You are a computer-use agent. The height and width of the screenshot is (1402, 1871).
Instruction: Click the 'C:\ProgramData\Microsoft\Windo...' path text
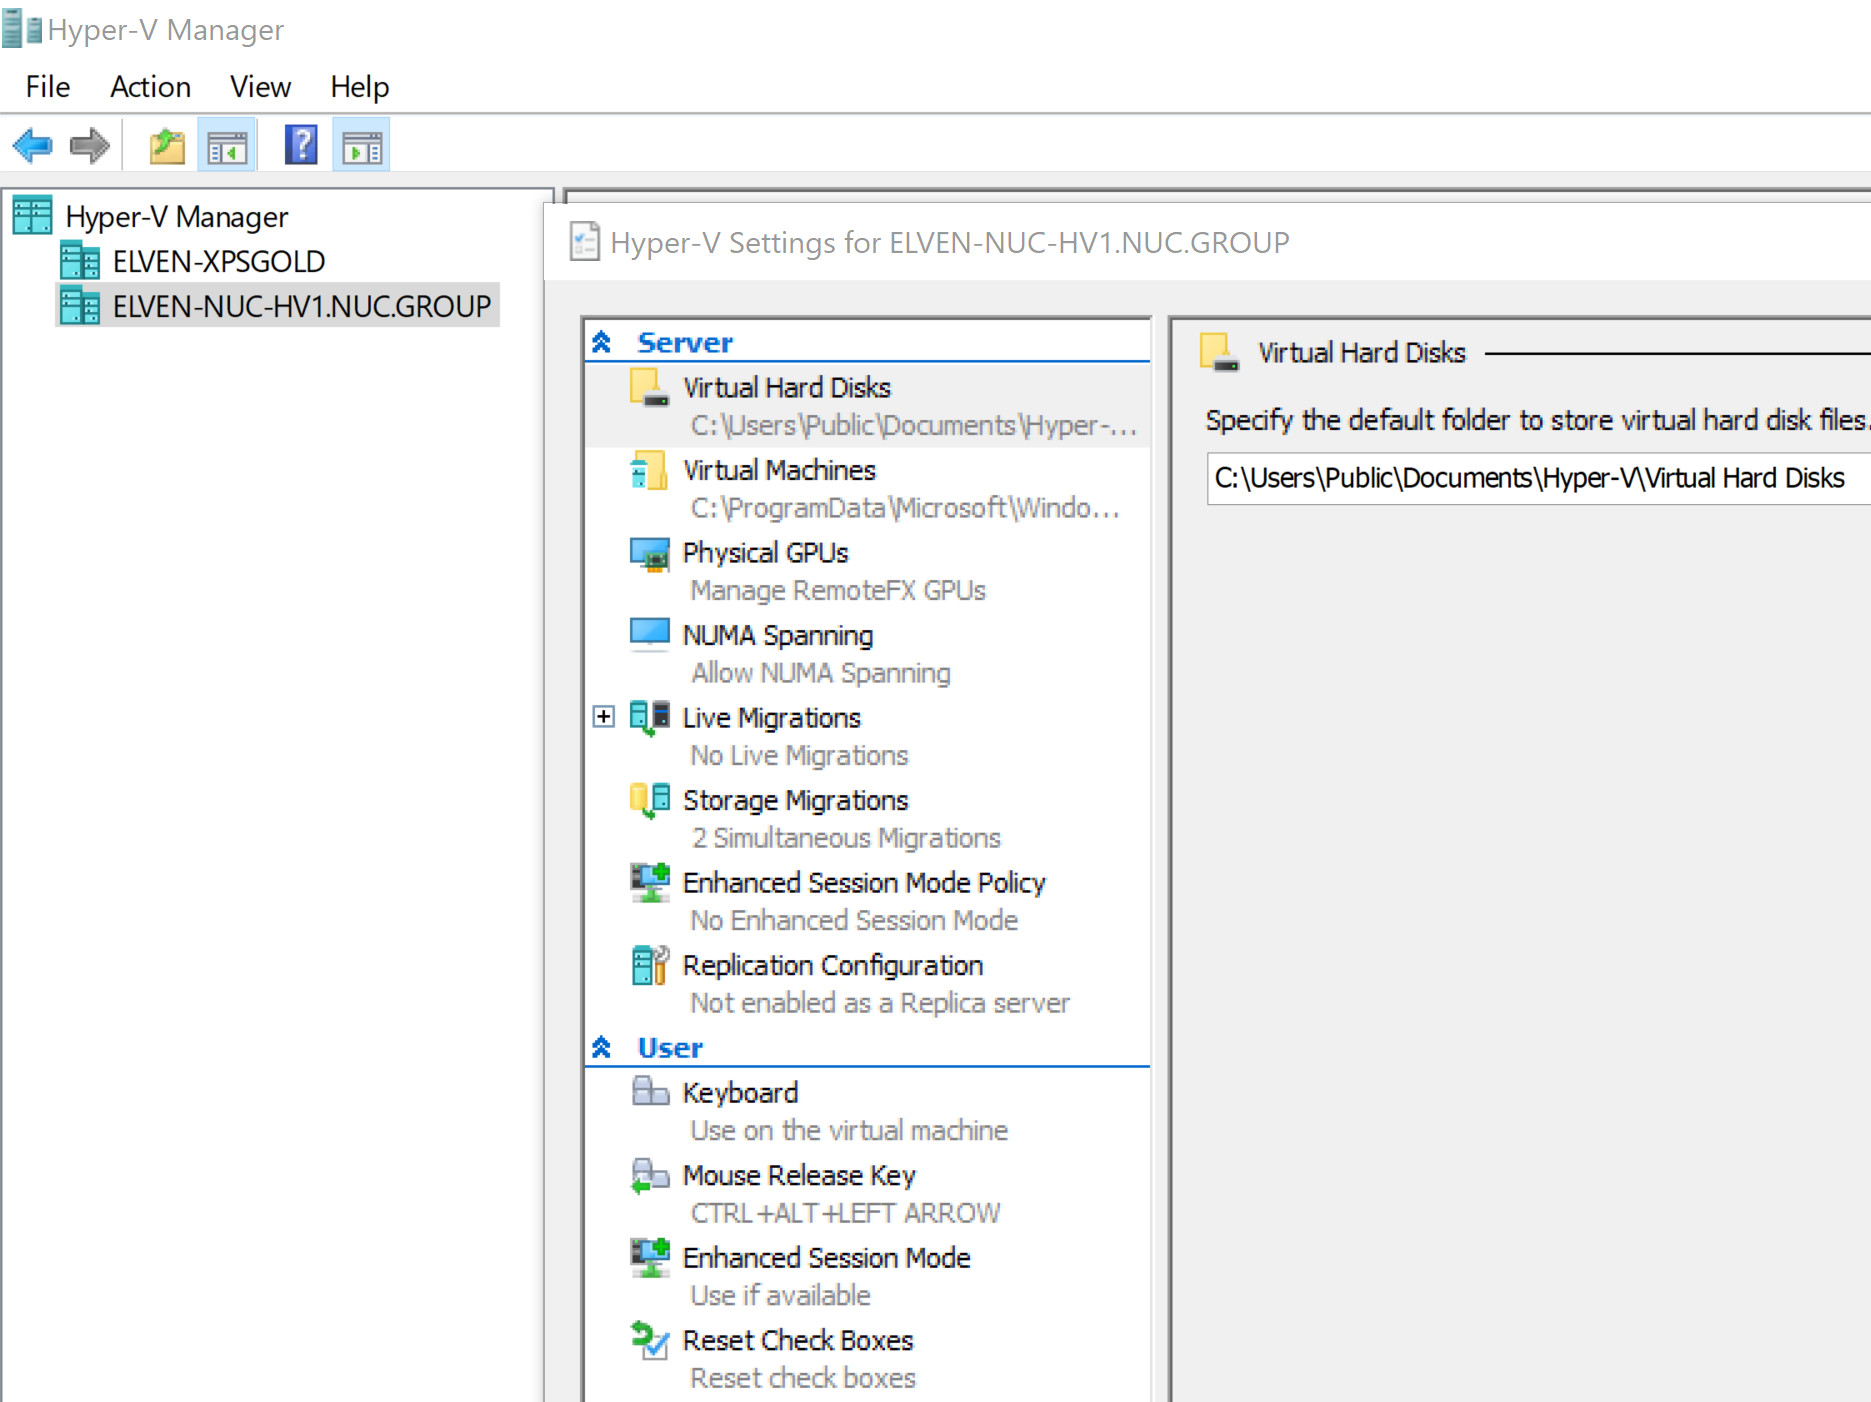click(905, 508)
